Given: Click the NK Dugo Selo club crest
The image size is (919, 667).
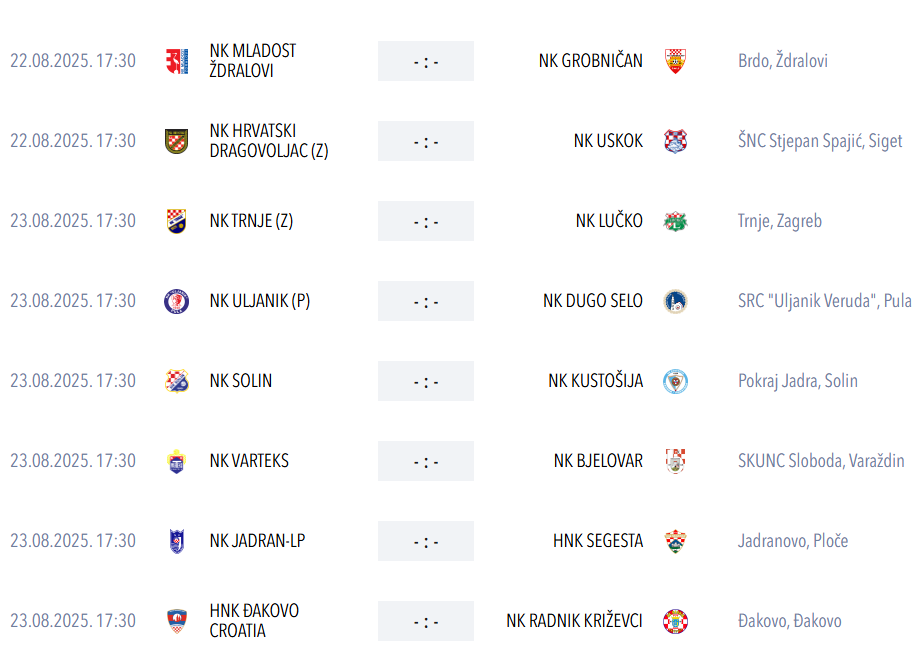Looking at the screenshot, I should coord(675,301).
